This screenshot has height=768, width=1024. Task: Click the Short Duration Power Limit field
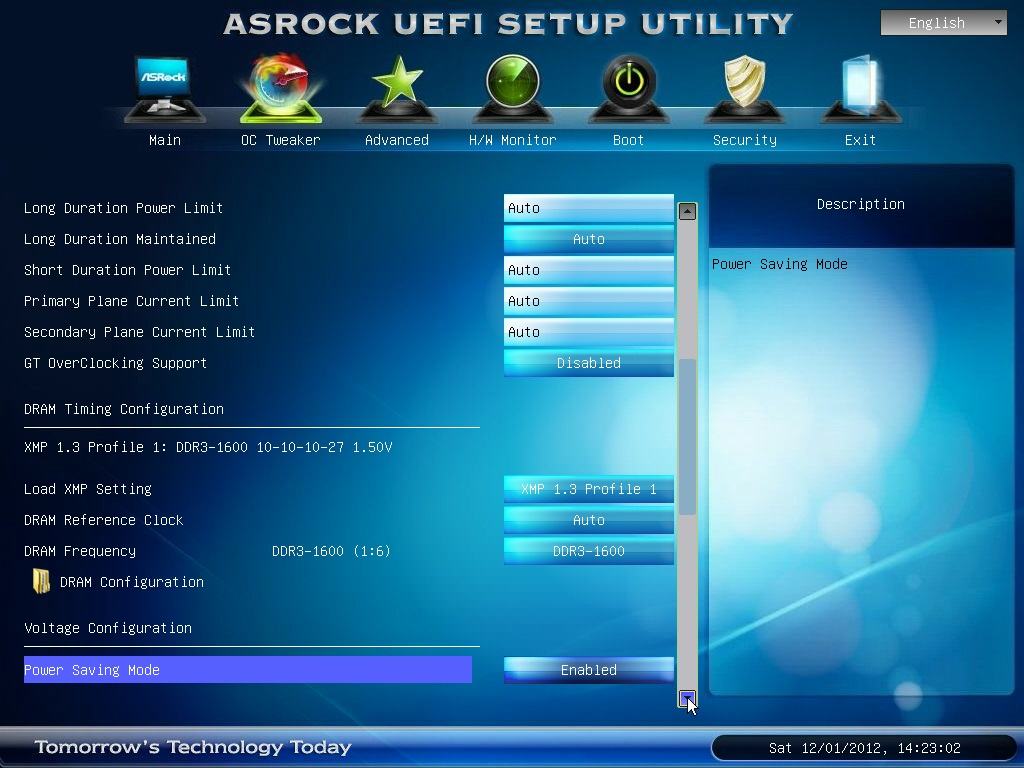pyautogui.click(x=588, y=270)
